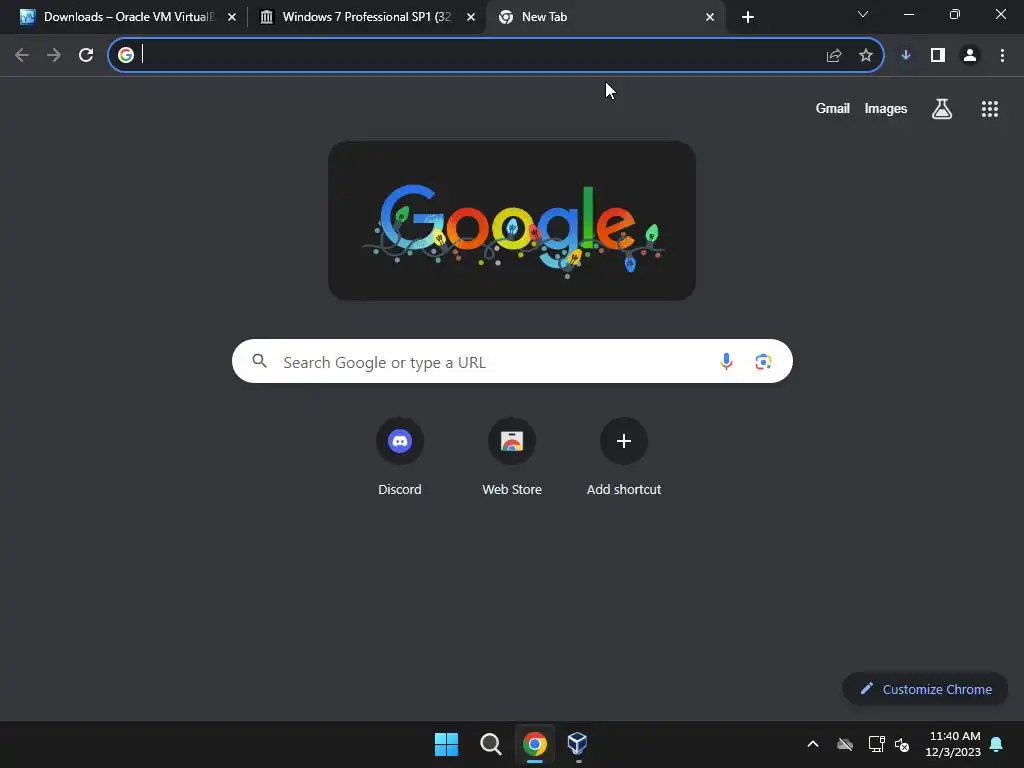Start voice search with microphone icon
Viewport: 1024px width, 768px height.
(726, 361)
